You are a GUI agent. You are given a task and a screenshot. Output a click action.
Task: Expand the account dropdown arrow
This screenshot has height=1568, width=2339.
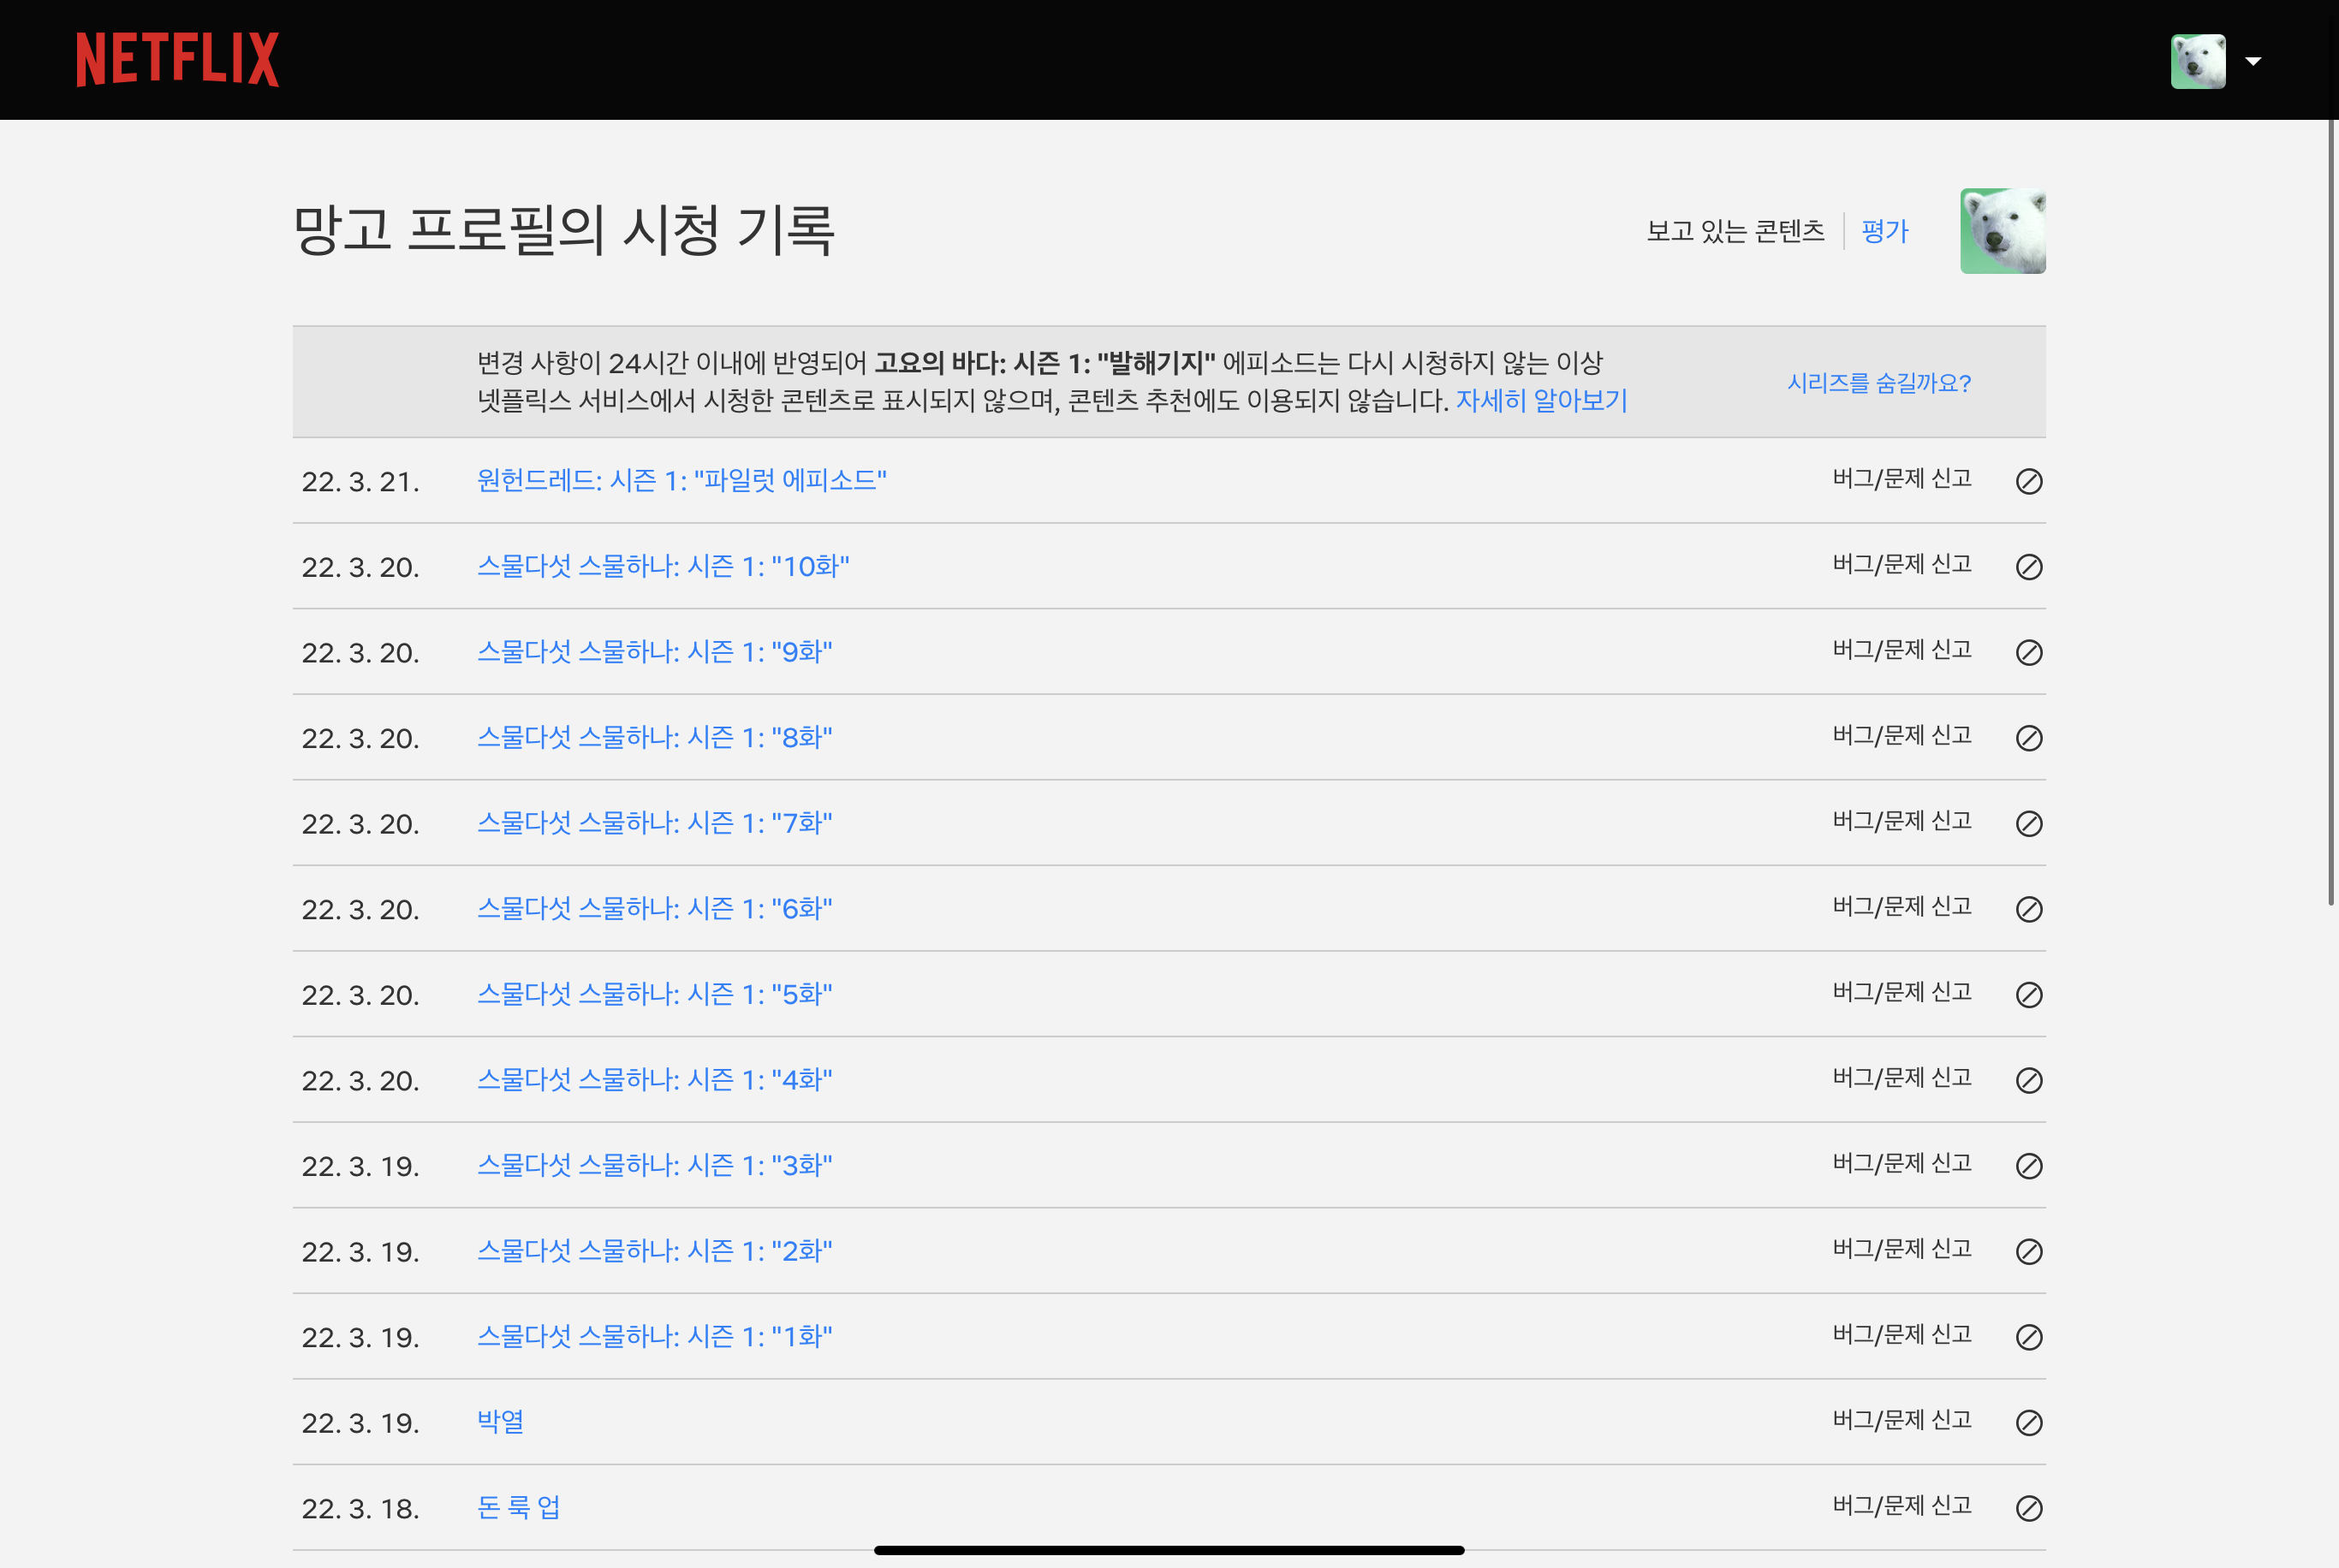pos(2253,61)
